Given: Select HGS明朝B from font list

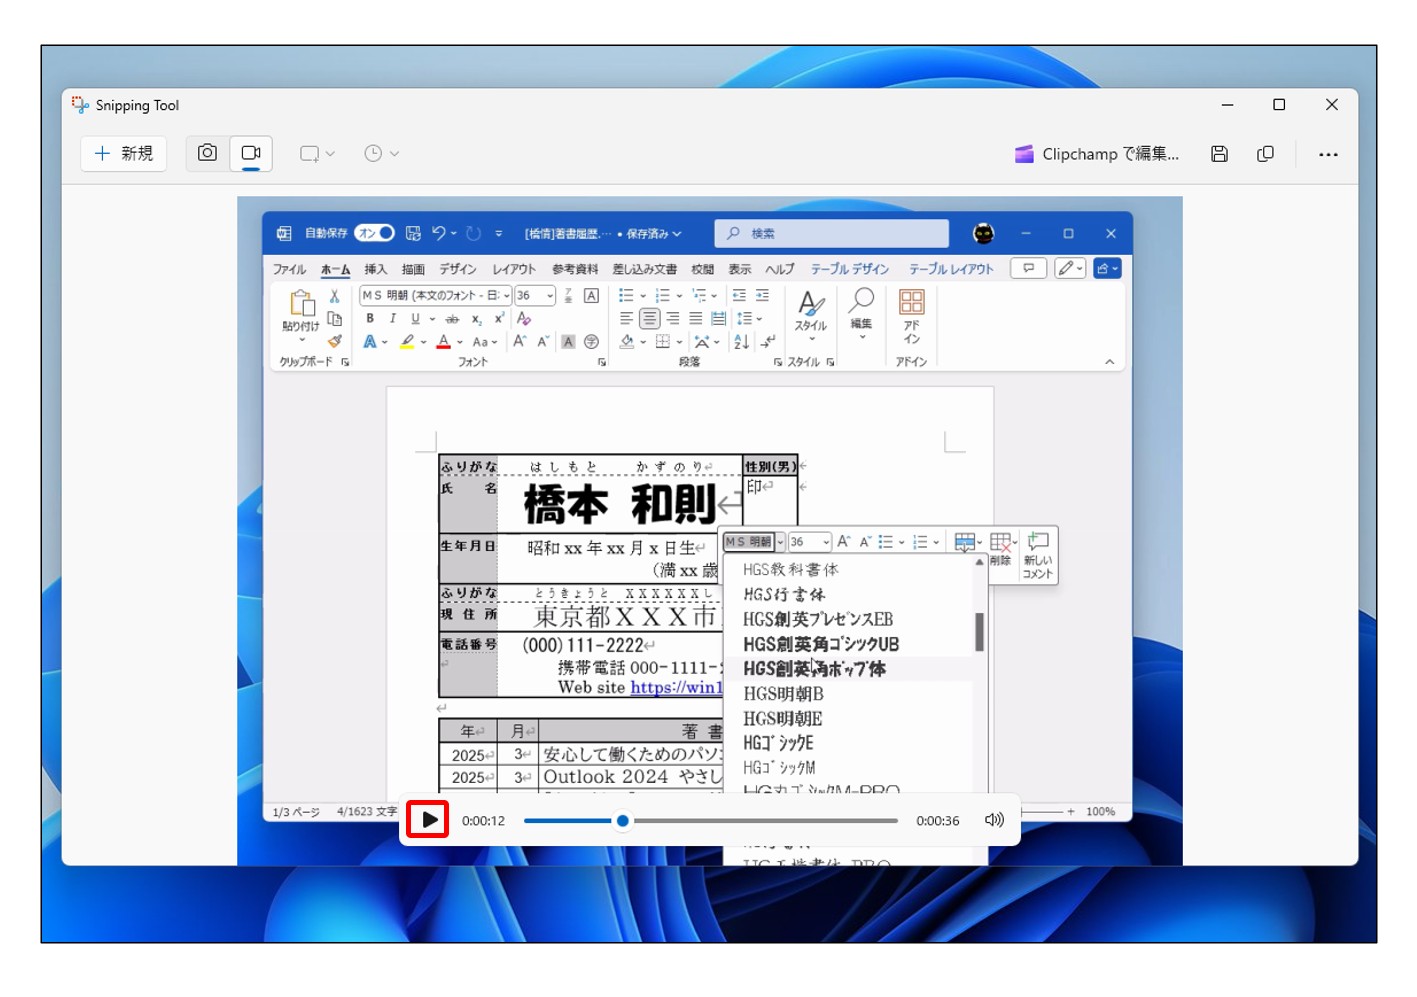Looking at the screenshot, I should tap(783, 693).
